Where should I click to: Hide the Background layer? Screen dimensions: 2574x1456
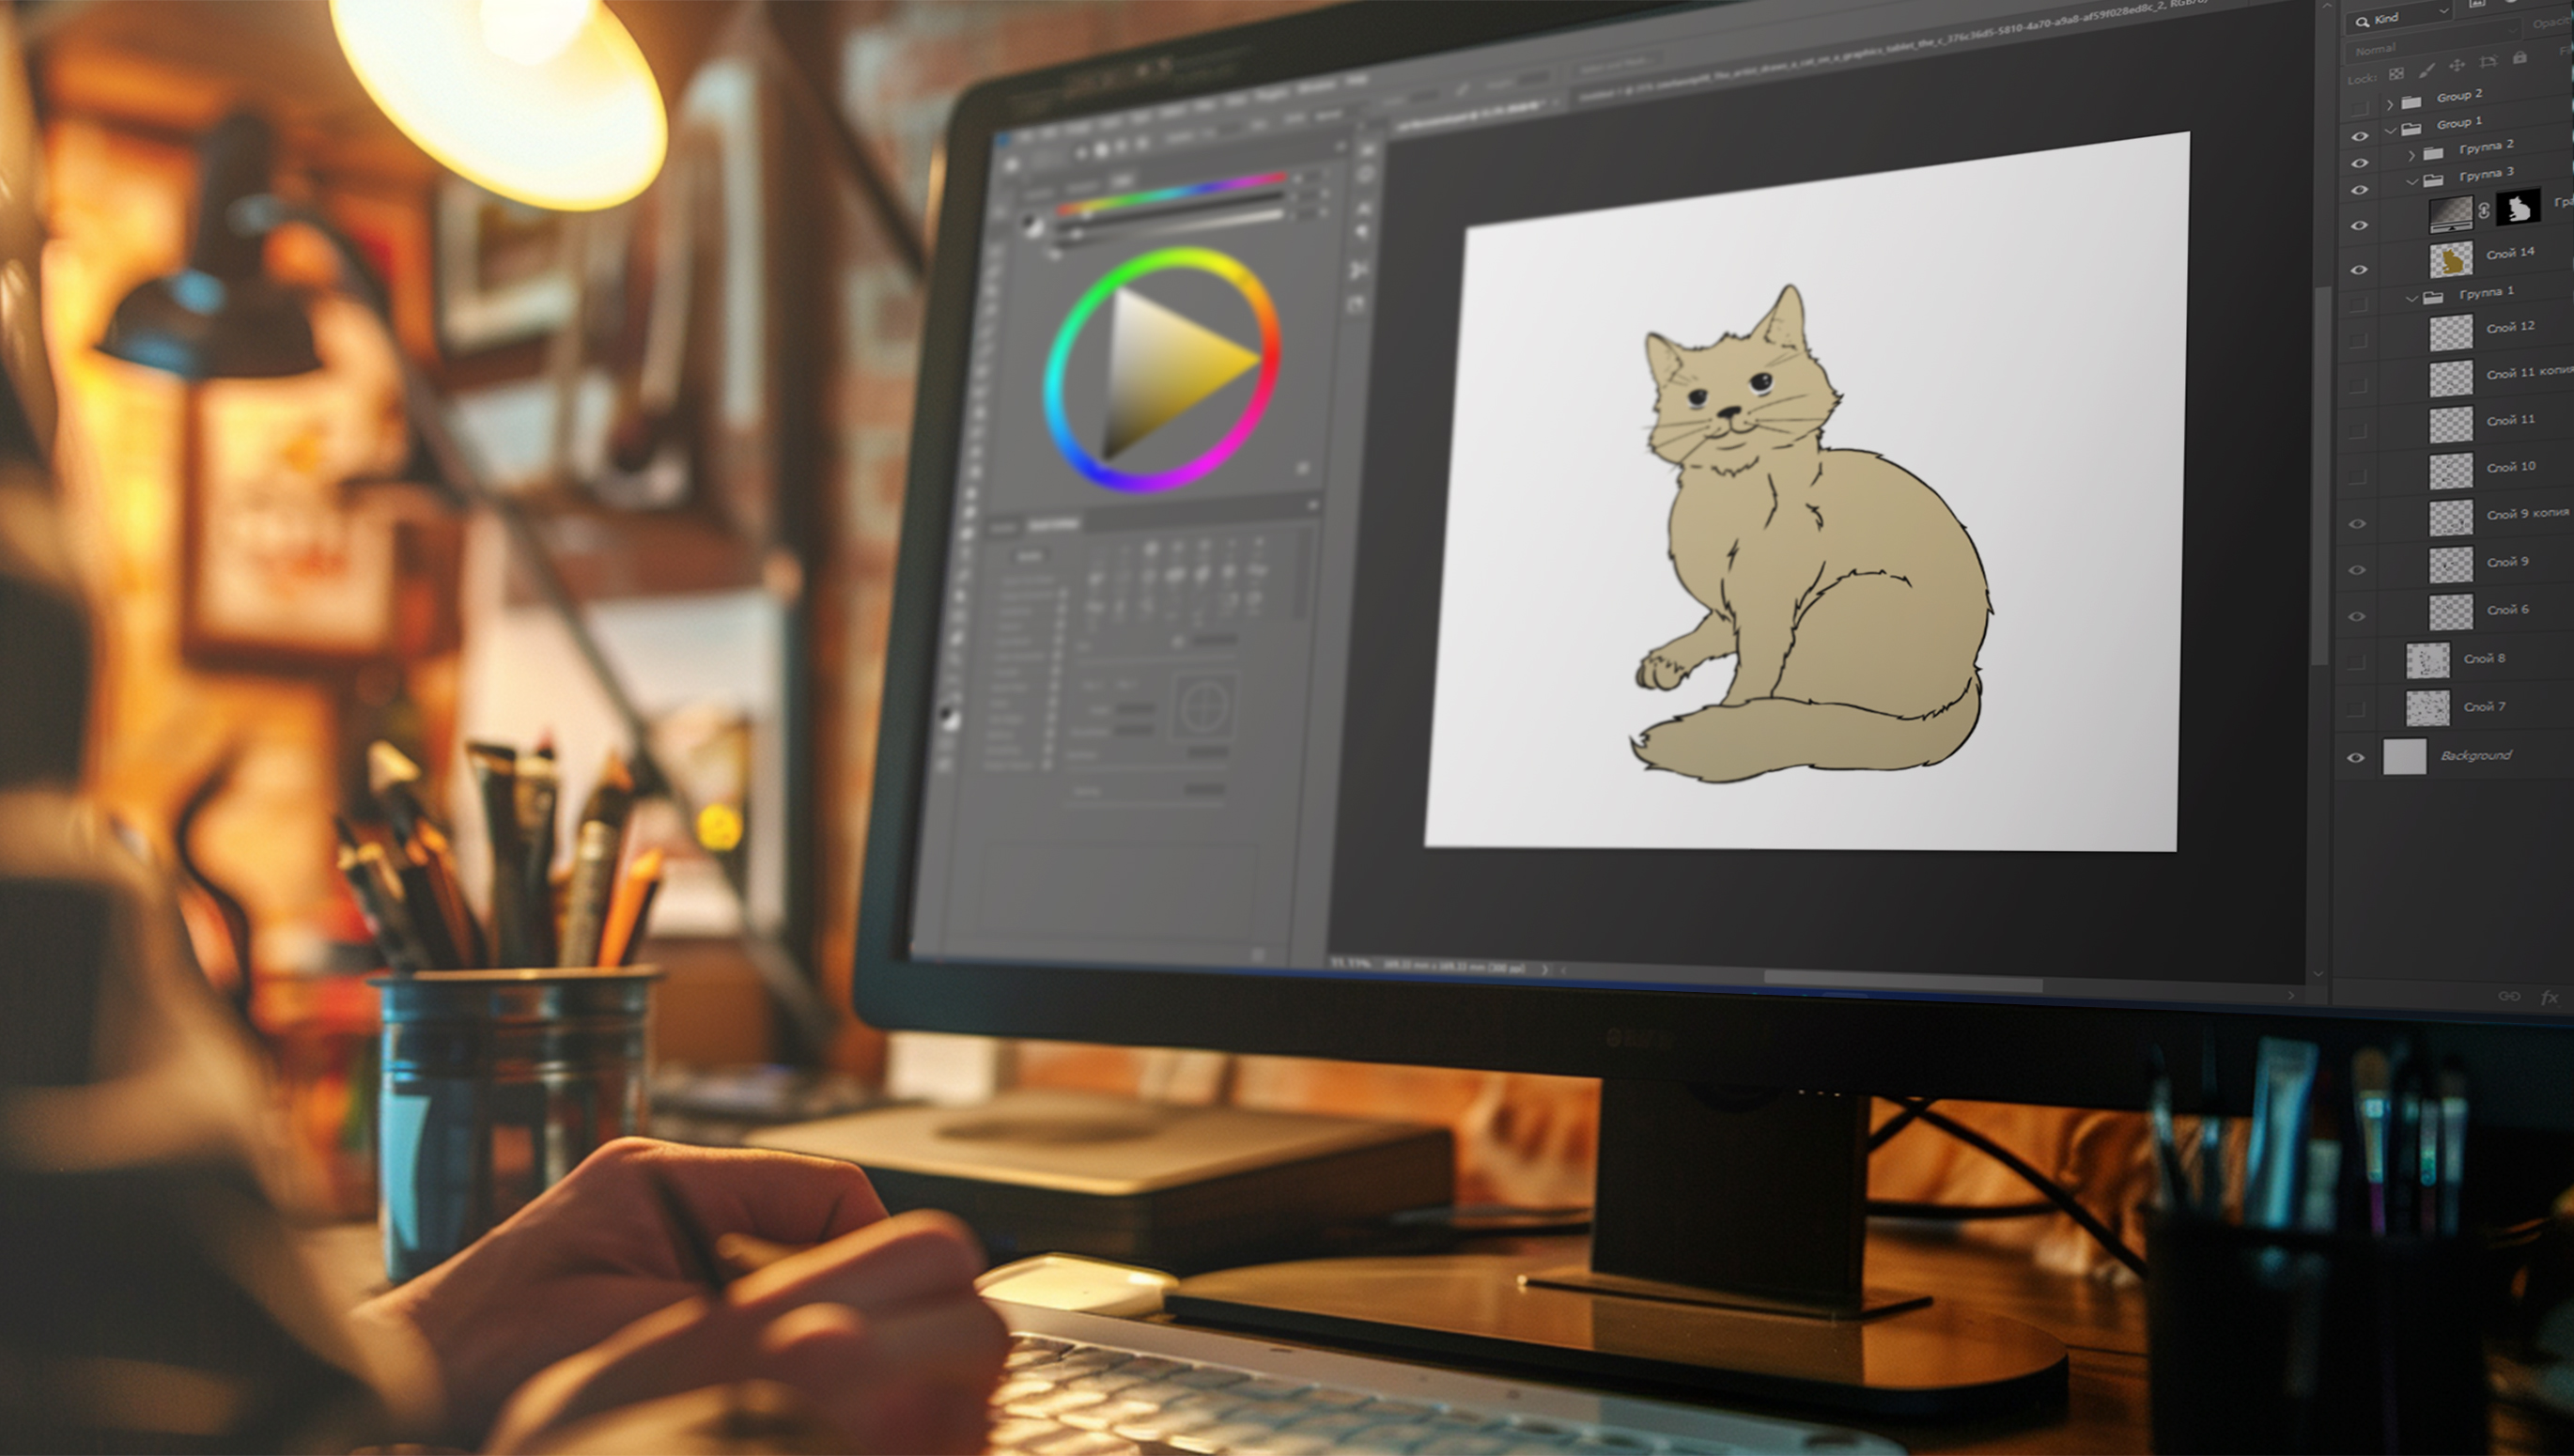2355,757
